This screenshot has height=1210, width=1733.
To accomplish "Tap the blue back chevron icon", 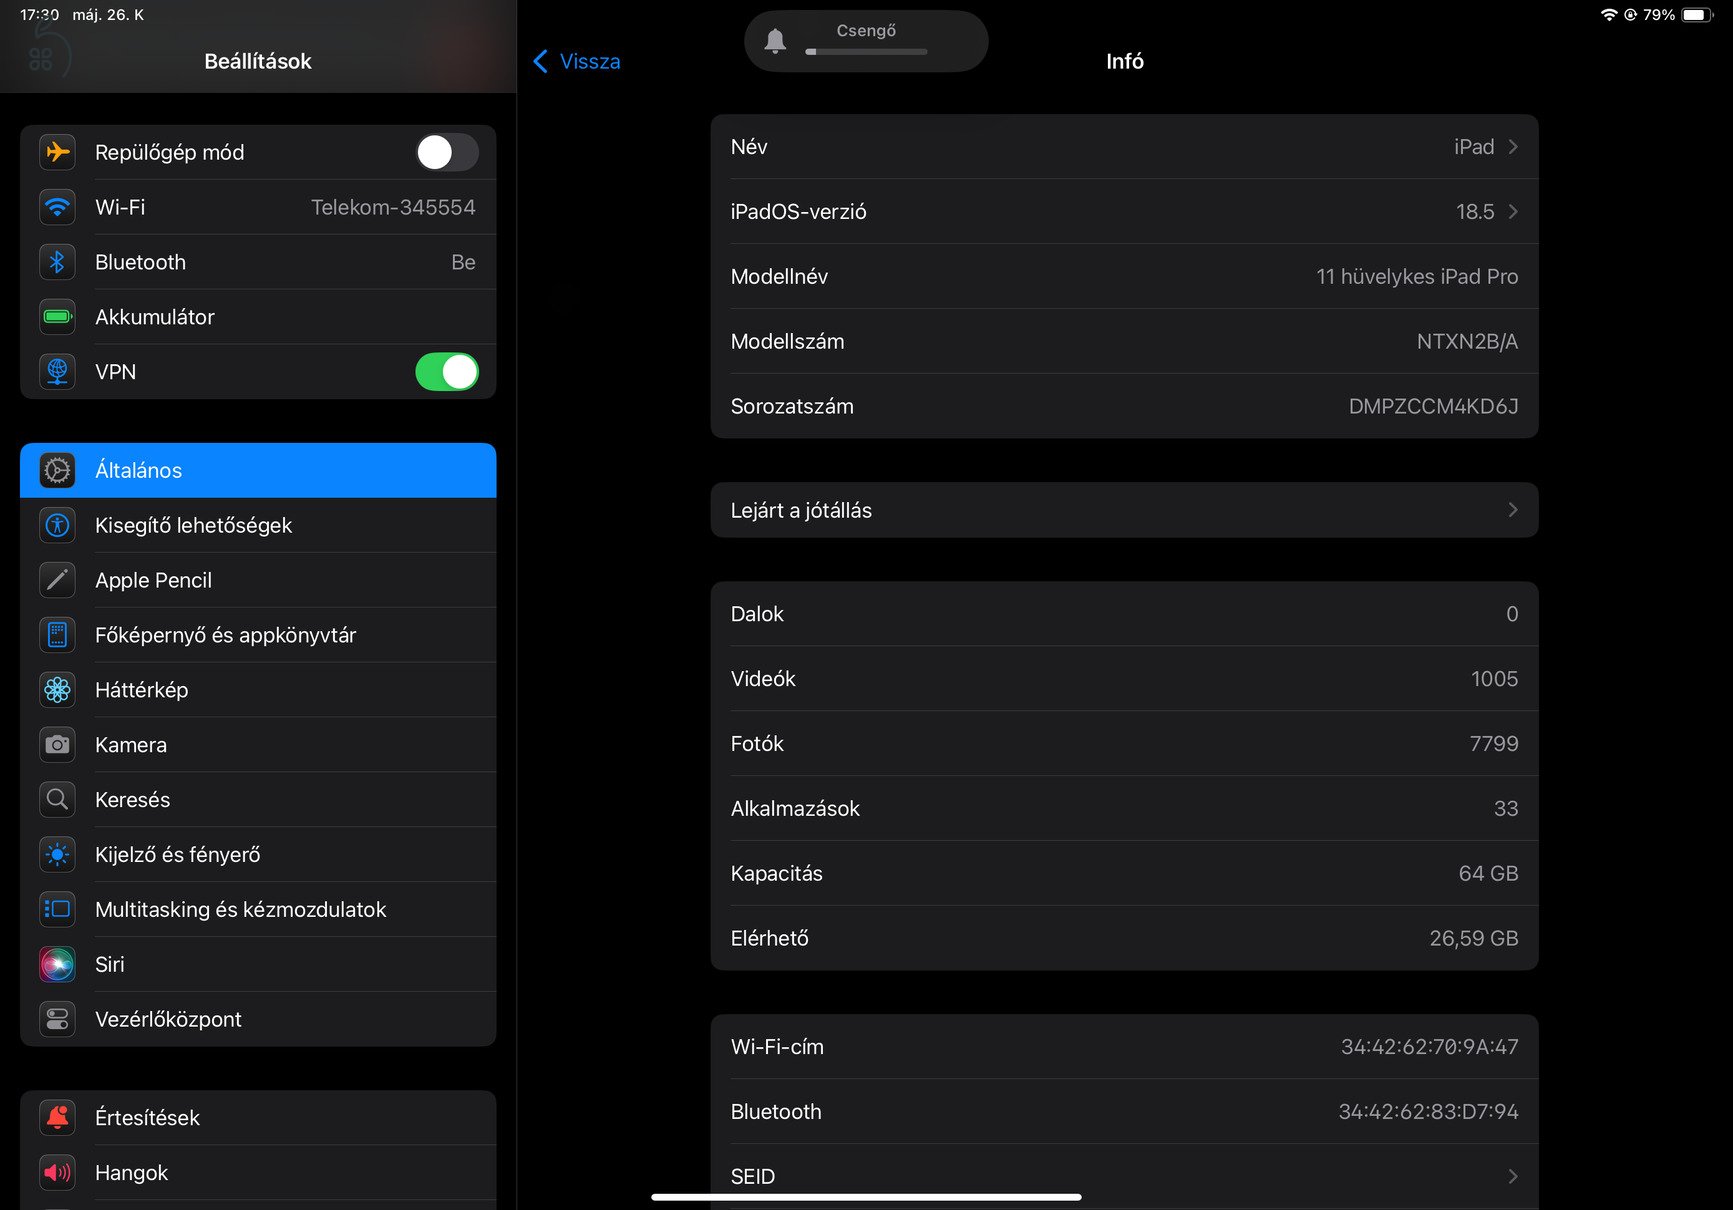I will click(x=541, y=61).
